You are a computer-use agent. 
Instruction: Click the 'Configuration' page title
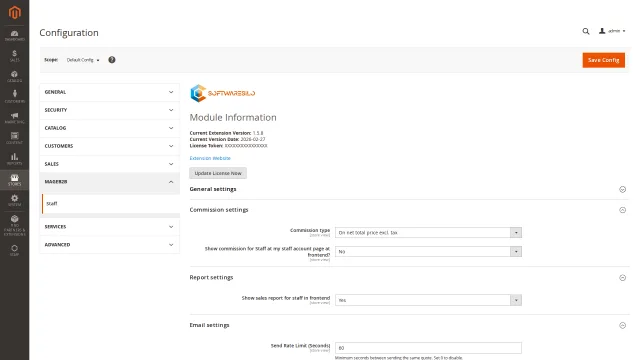click(x=69, y=33)
